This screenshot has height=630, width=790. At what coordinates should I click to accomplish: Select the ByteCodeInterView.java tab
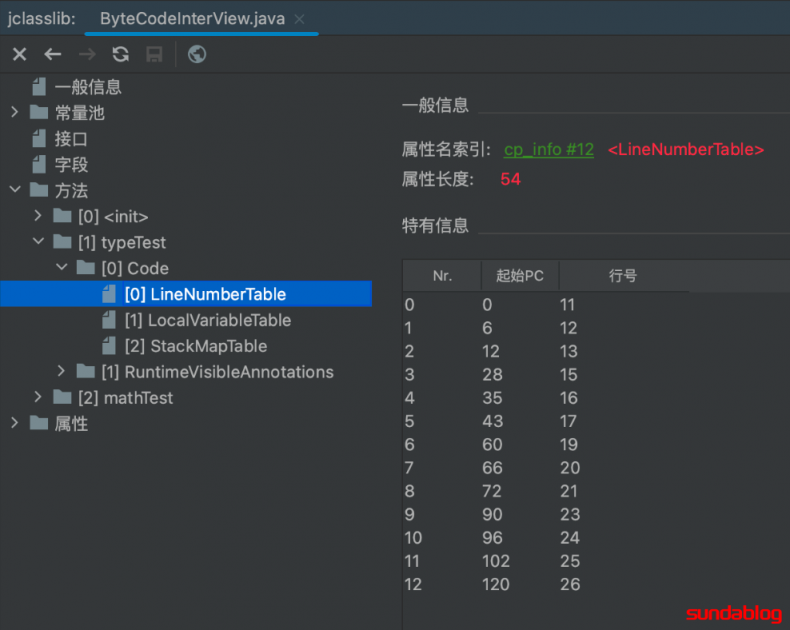pyautogui.click(x=192, y=19)
